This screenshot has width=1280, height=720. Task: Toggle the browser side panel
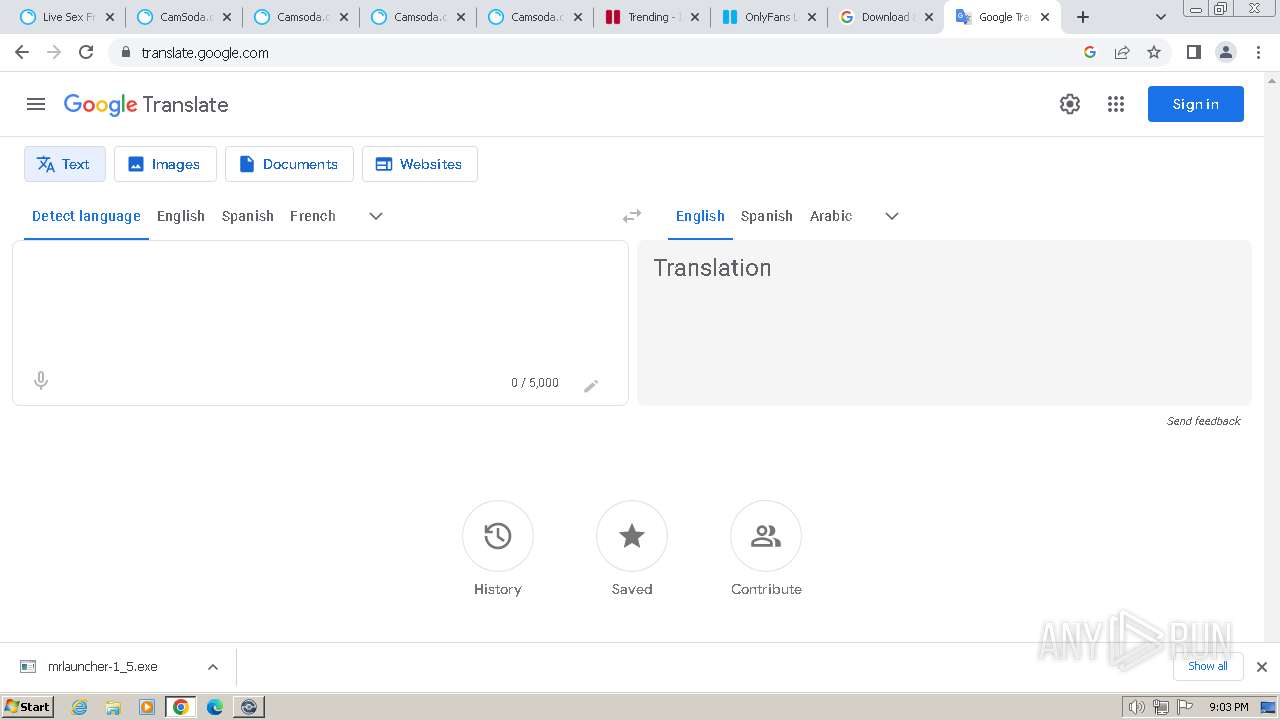(x=1193, y=52)
